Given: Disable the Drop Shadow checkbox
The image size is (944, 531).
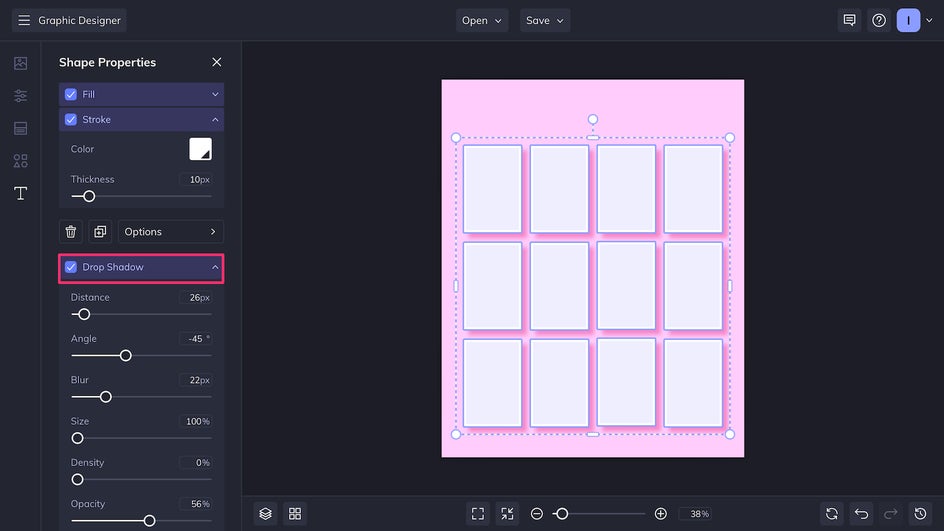Looking at the screenshot, I should click(71, 267).
